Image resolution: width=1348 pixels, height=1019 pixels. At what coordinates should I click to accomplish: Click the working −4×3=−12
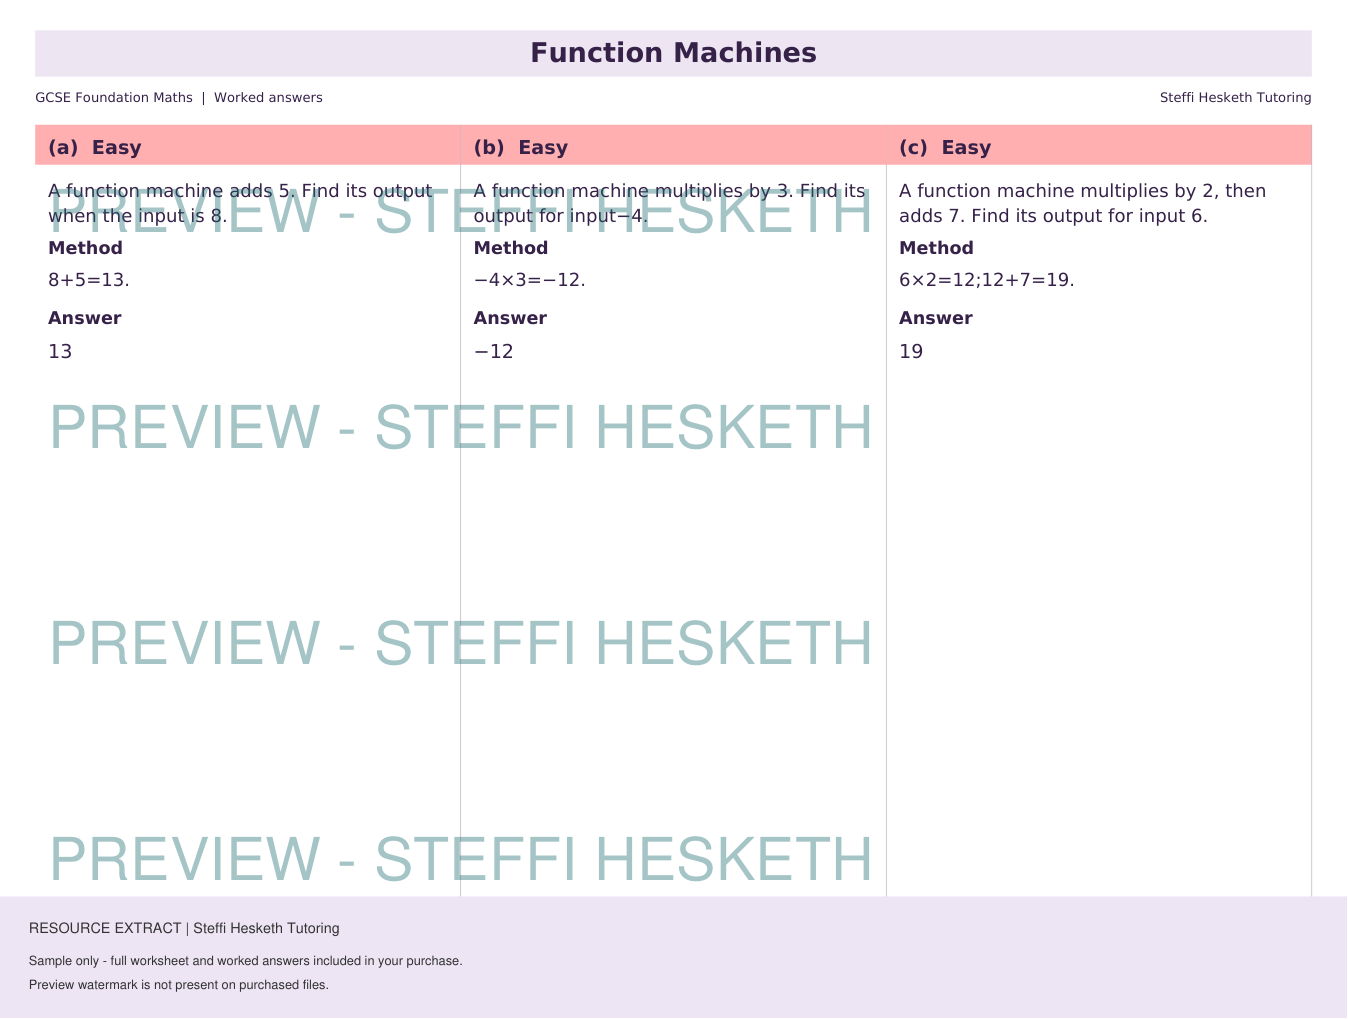(529, 280)
